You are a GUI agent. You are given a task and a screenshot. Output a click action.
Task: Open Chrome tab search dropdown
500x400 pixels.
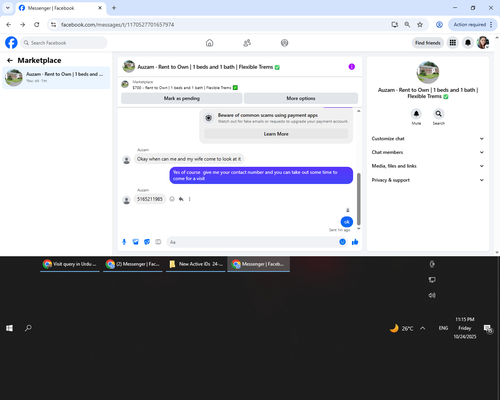pos(7,8)
